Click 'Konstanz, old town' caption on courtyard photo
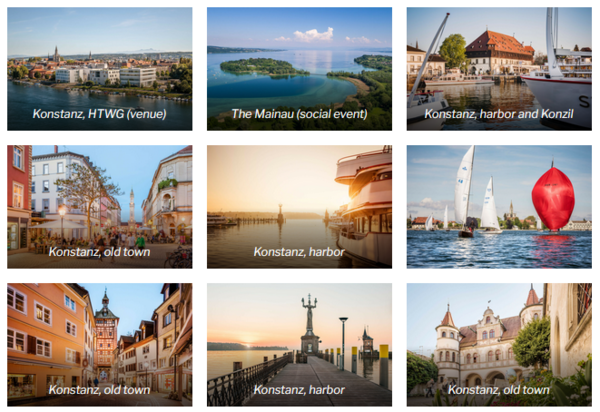 click(x=499, y=390)
